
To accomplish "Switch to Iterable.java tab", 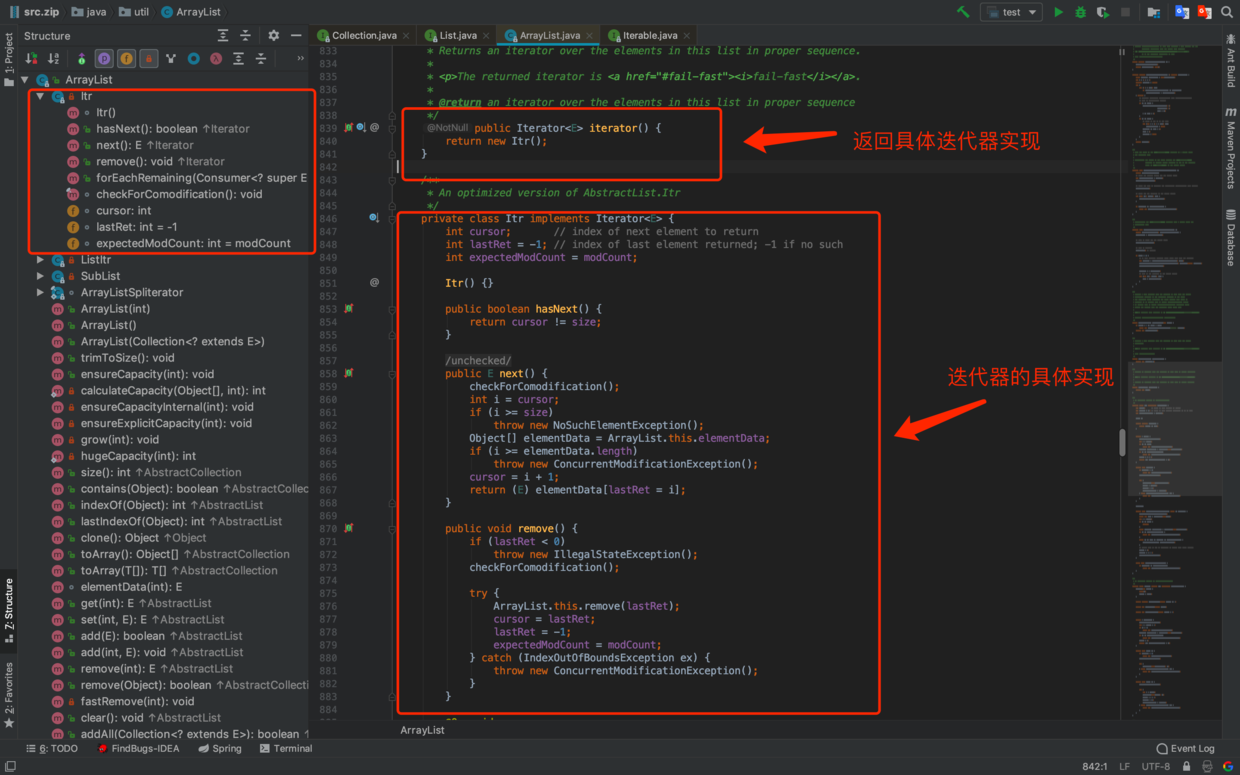I will coord(649,35).
